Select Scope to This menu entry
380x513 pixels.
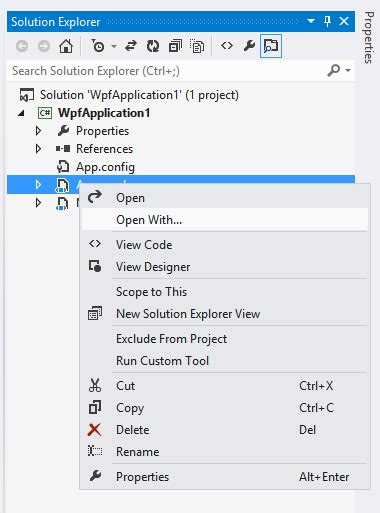tap(225, 292)
